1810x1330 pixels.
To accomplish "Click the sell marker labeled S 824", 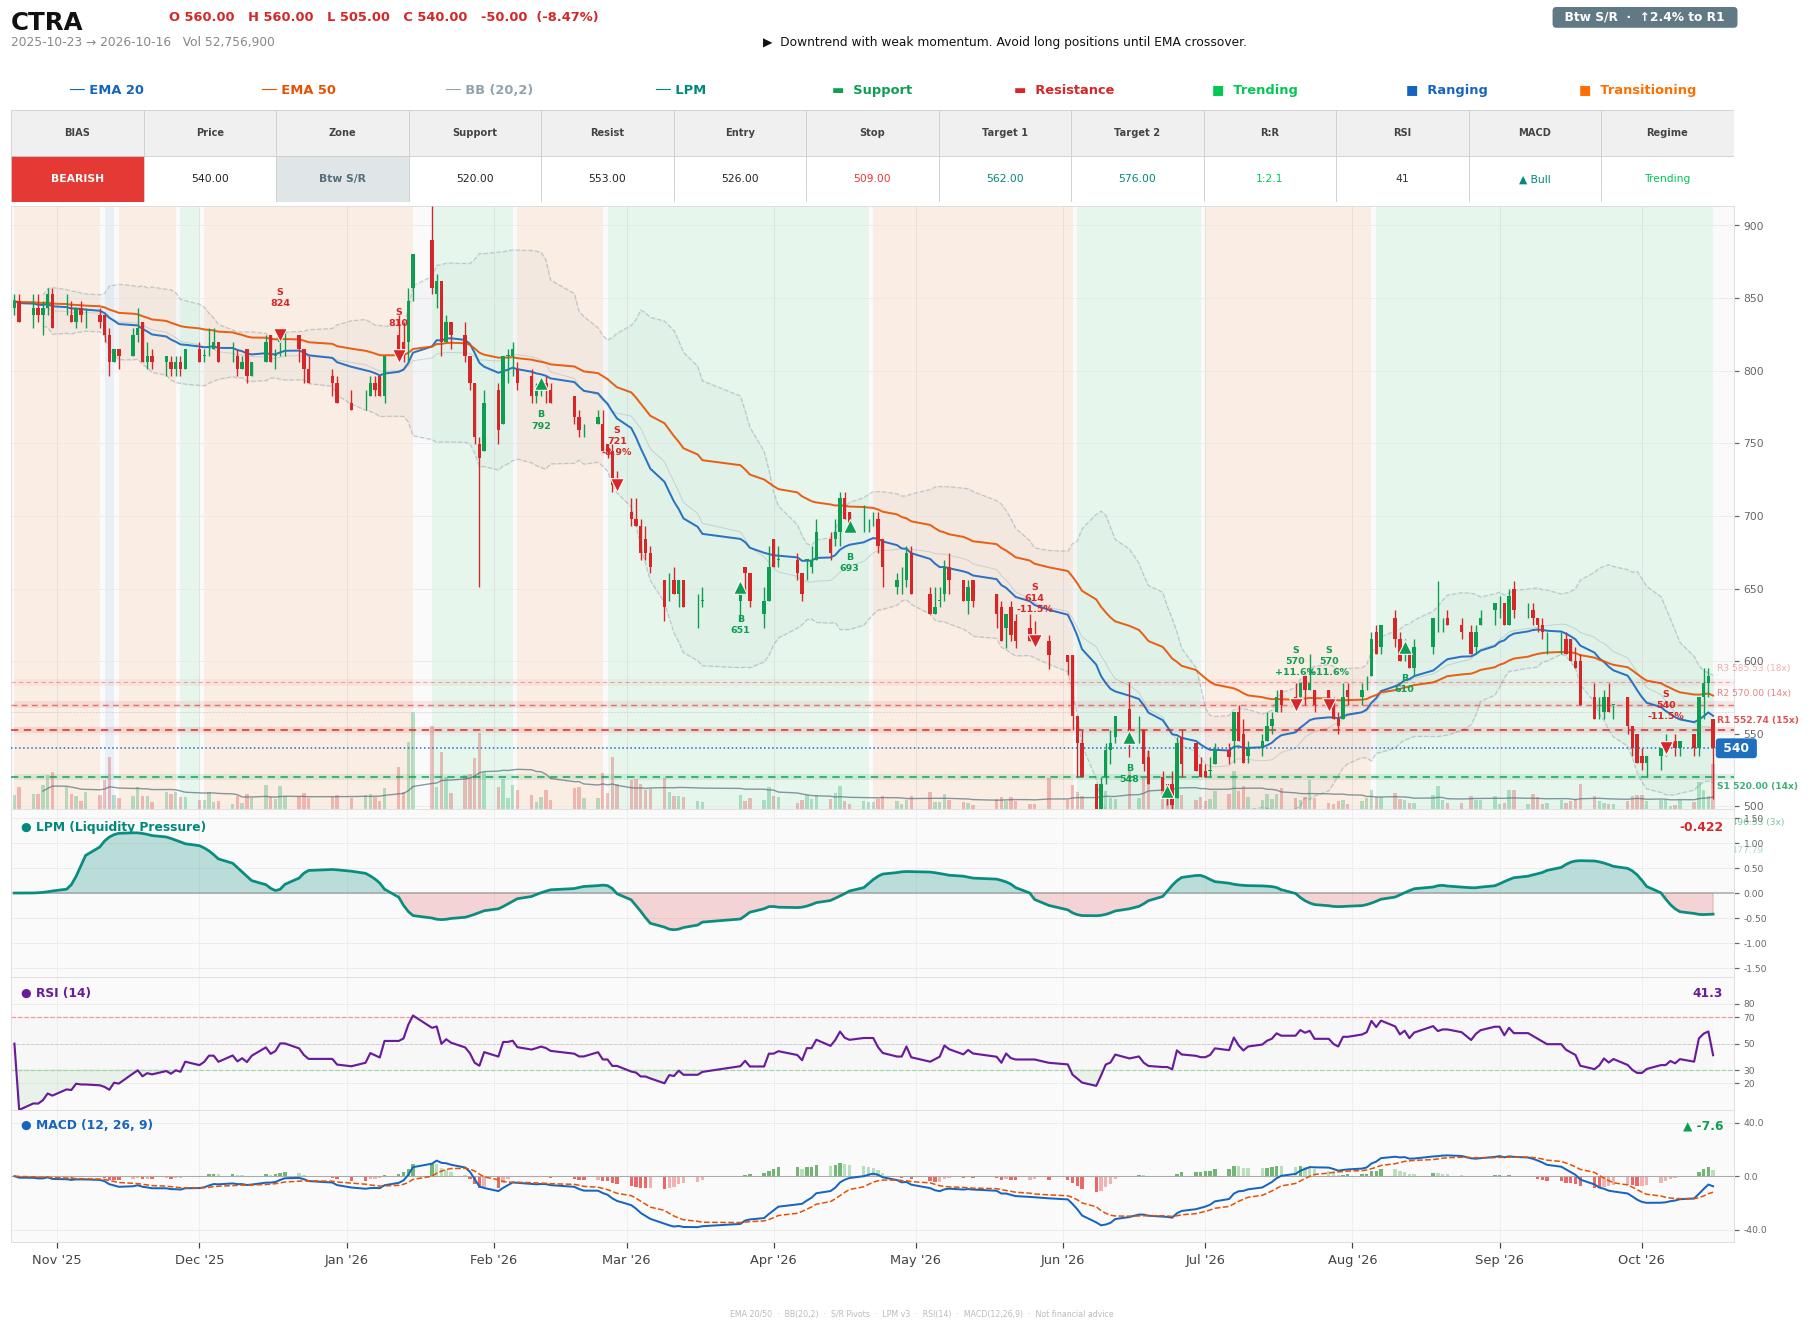I will tap(280, 334).
